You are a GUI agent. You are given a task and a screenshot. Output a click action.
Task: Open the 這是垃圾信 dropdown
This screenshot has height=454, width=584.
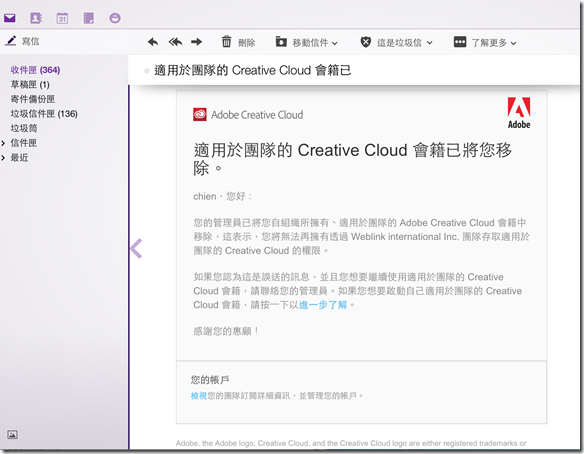click(x=405, y=43)
